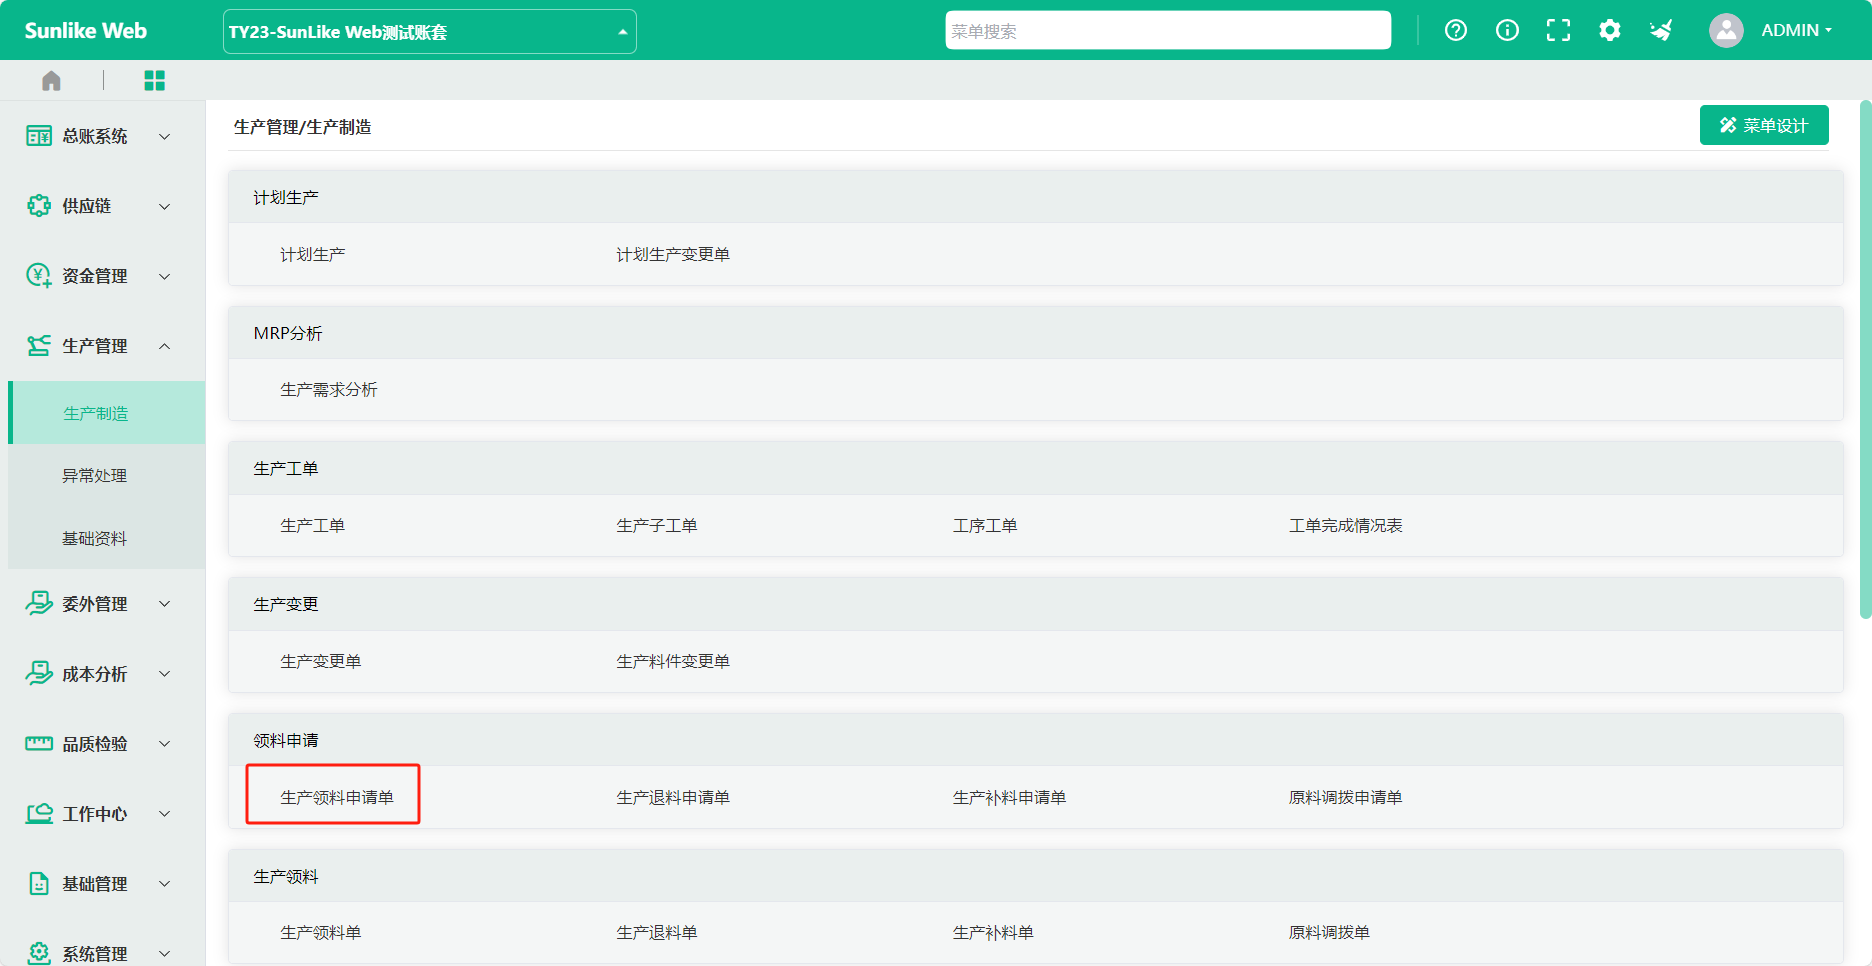The image size is (1872, 966).
Task: Open 委外管理 menu label
Action: [95, 603]
